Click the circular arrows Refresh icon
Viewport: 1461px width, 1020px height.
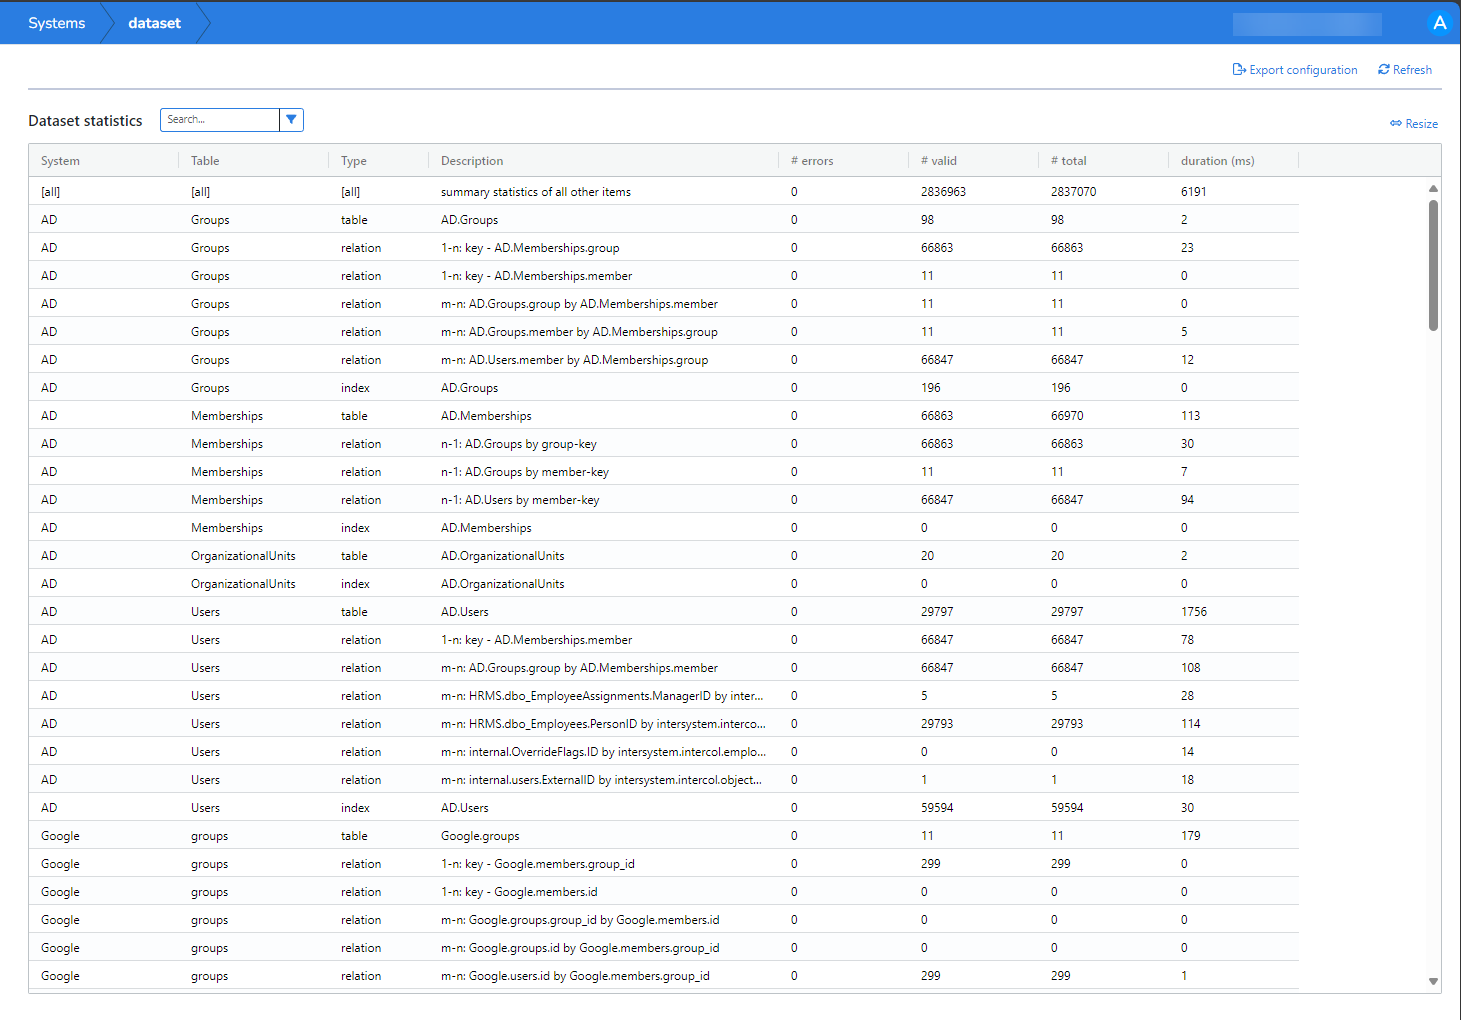[1384, 69]
